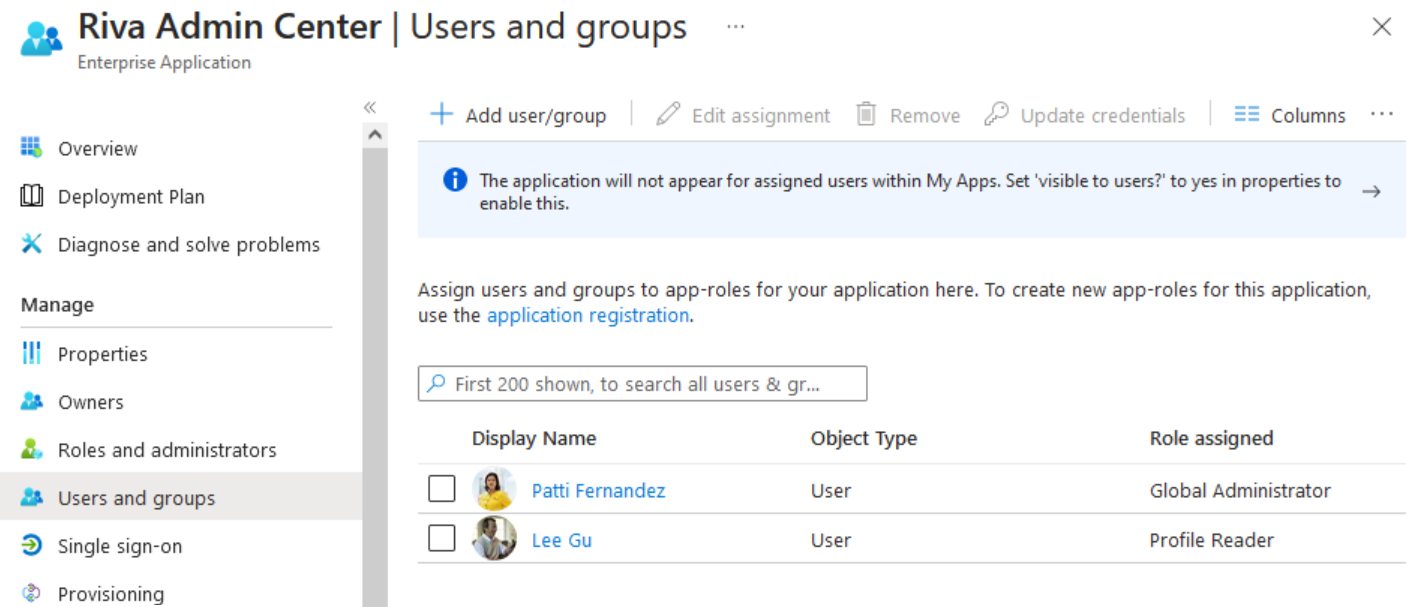The width and height of the screenshot is (1420, 607).
Task: Sort by Role assigned column header
Action: (x=1211, y=438)
